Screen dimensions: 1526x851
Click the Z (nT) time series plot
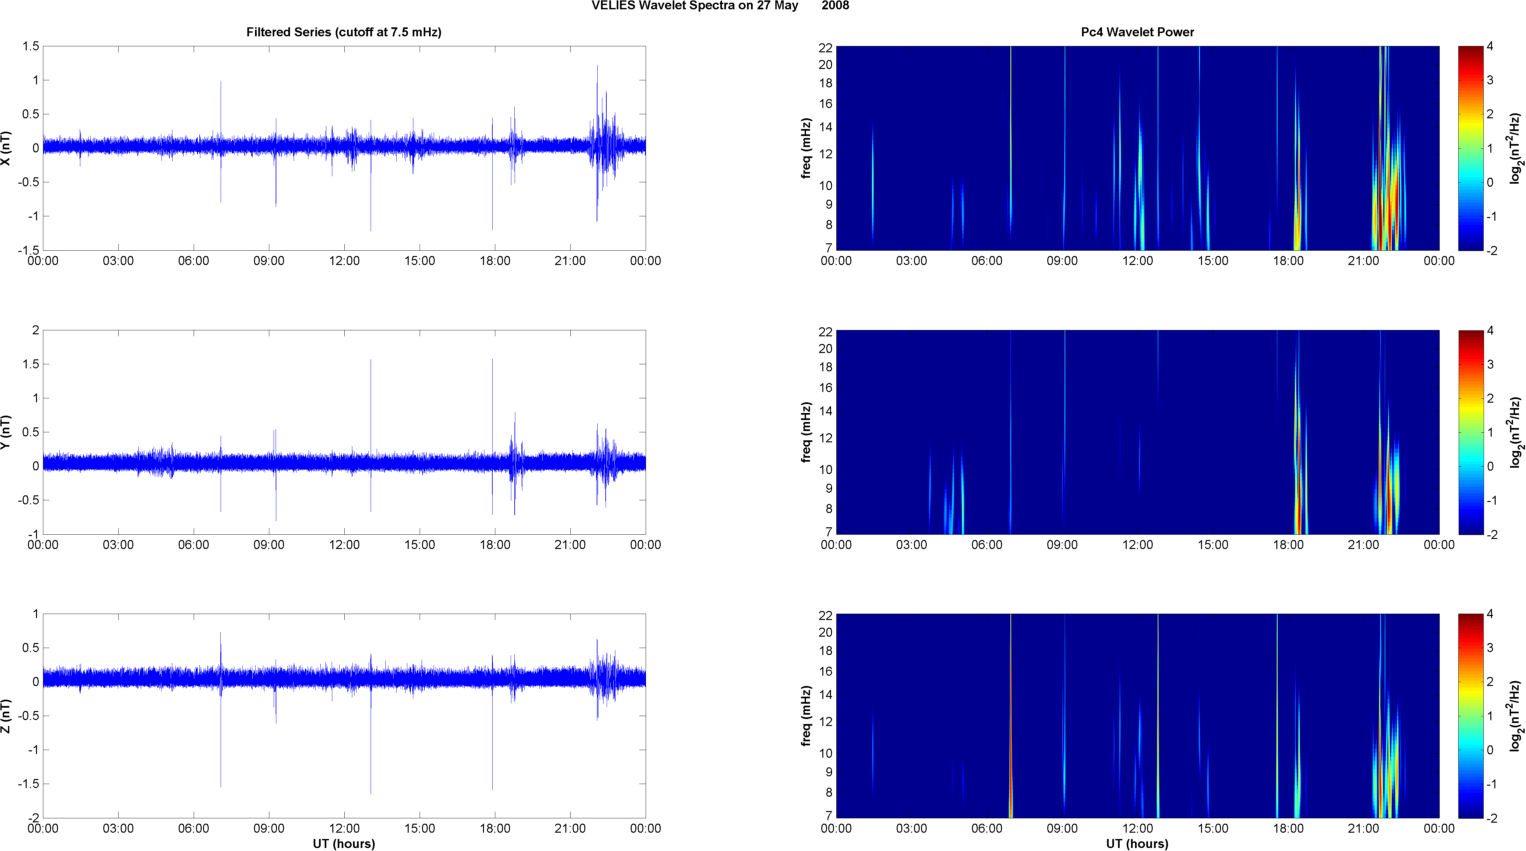click(x=343, y=716)
